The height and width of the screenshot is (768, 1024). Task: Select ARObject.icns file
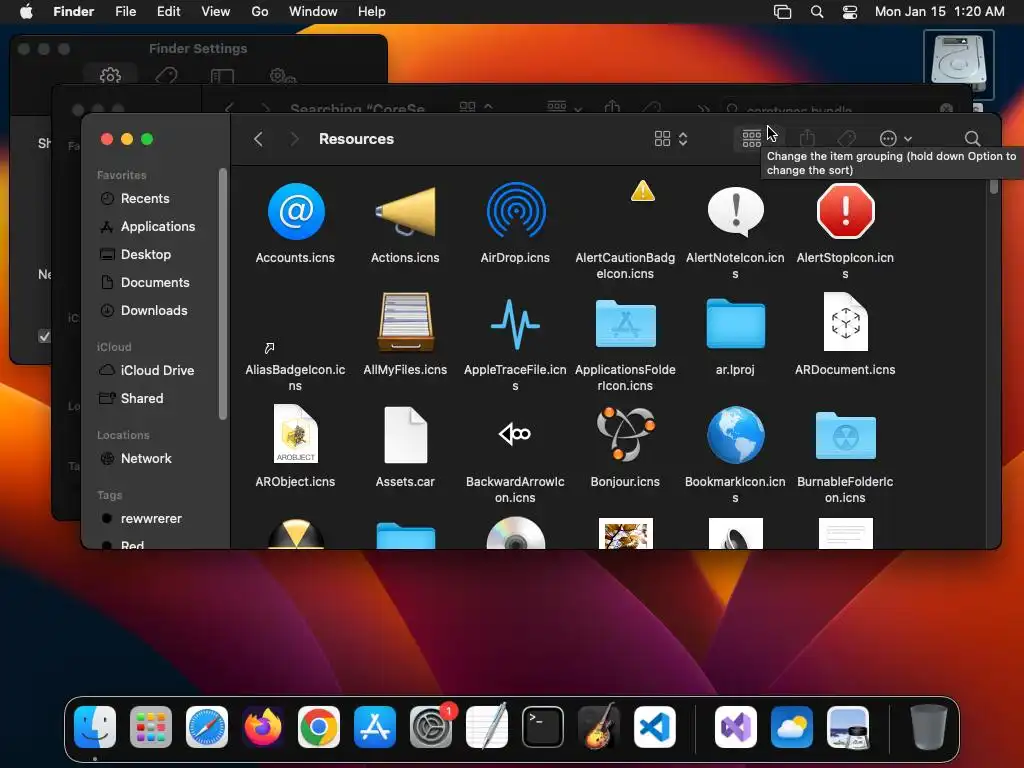296,434
